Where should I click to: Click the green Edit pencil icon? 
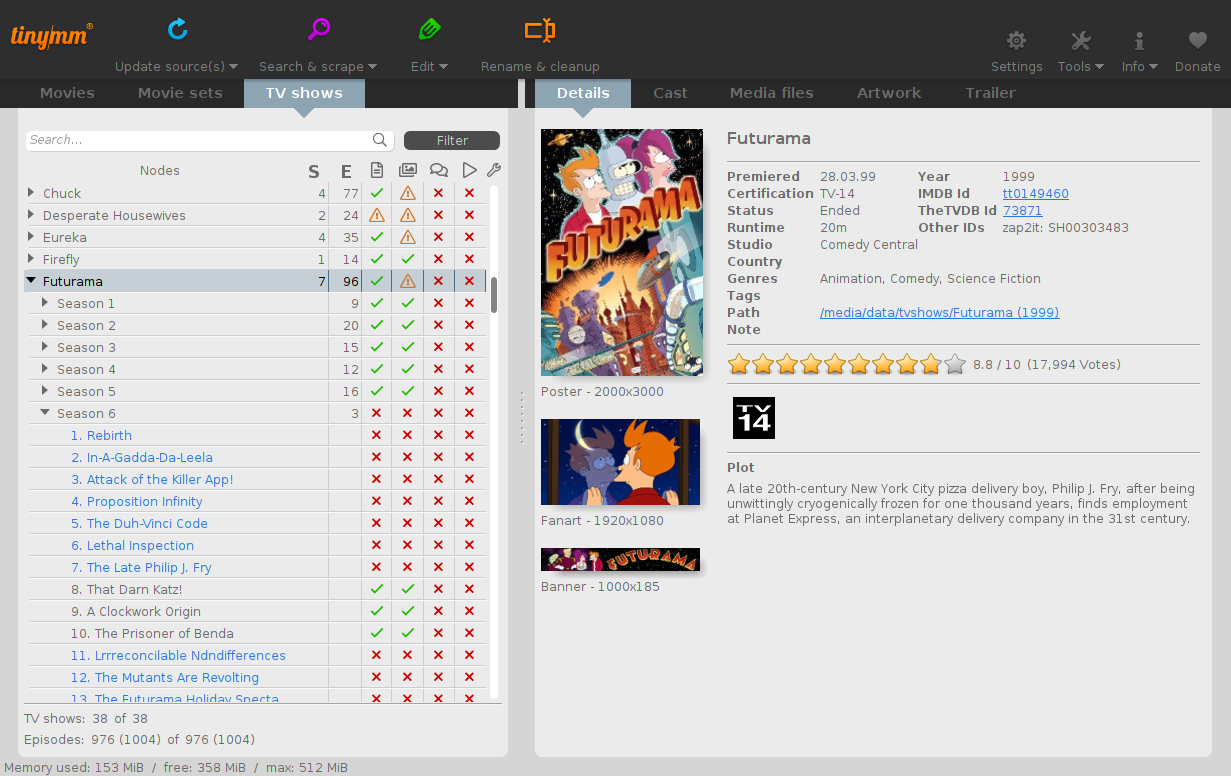pyautogui.click(x=429, y=29)
